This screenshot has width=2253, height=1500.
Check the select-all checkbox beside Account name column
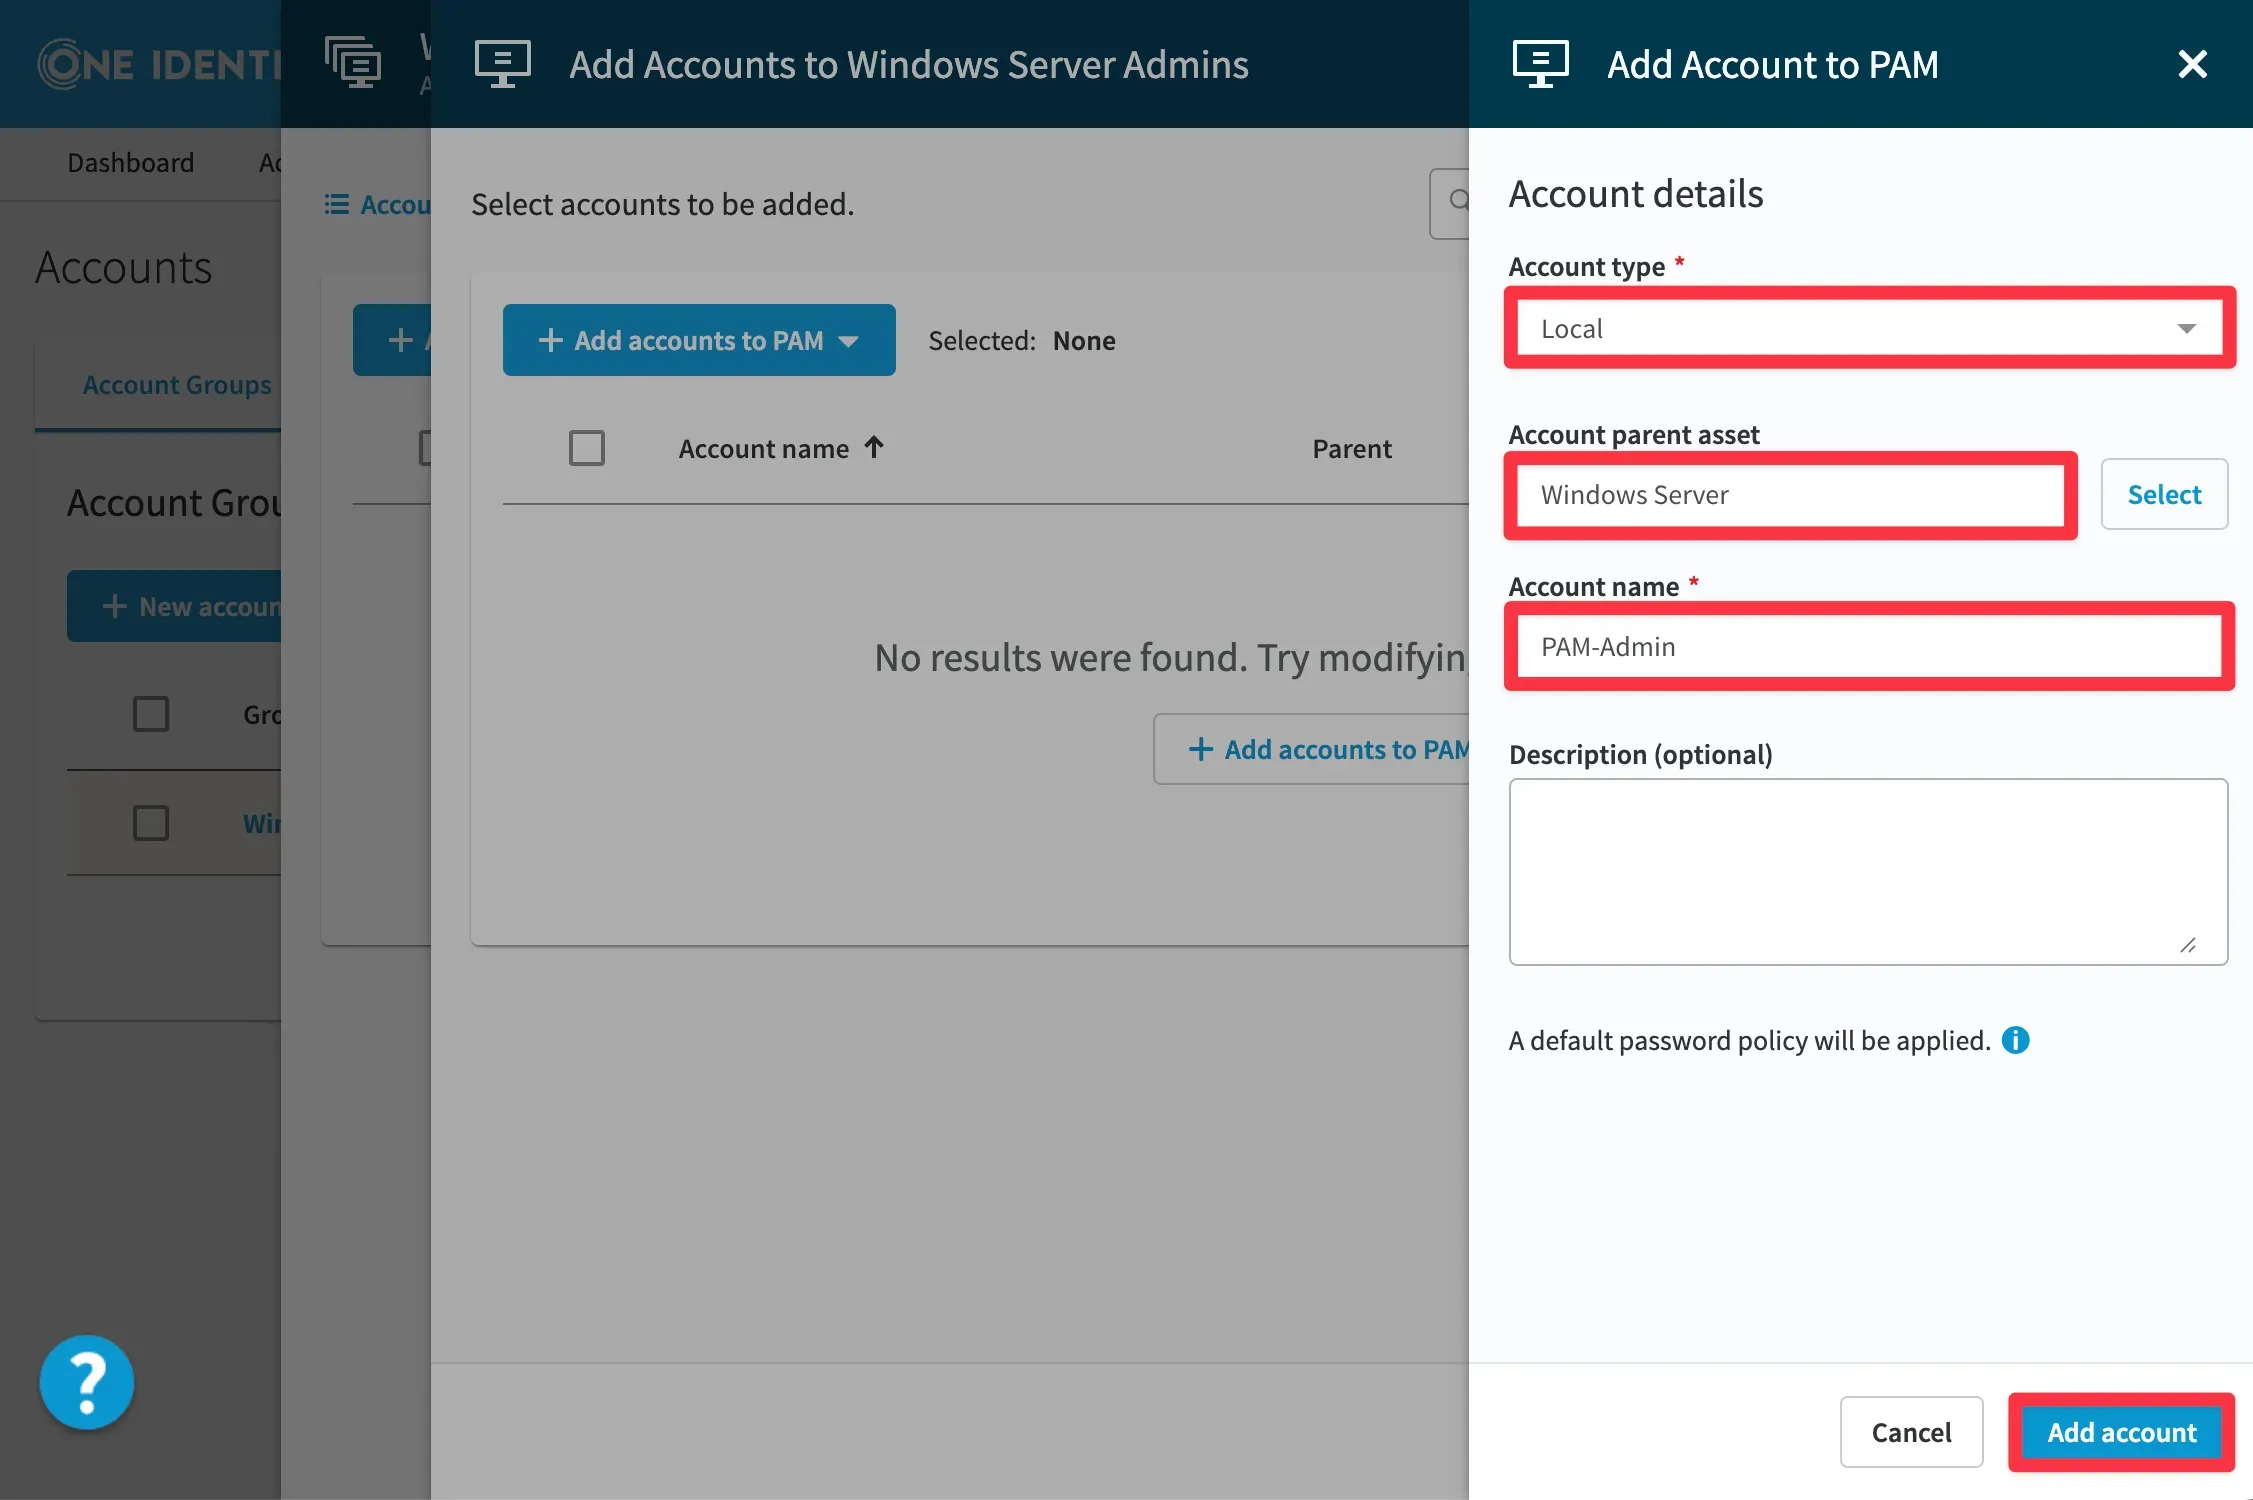(x=587, y=448)
